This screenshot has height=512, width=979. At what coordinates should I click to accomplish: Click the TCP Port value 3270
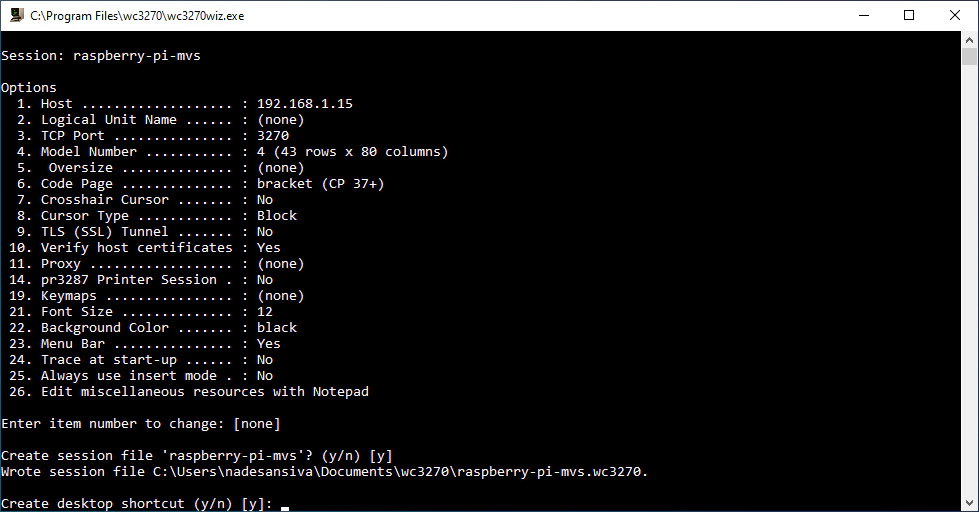[x=273, y=135]
